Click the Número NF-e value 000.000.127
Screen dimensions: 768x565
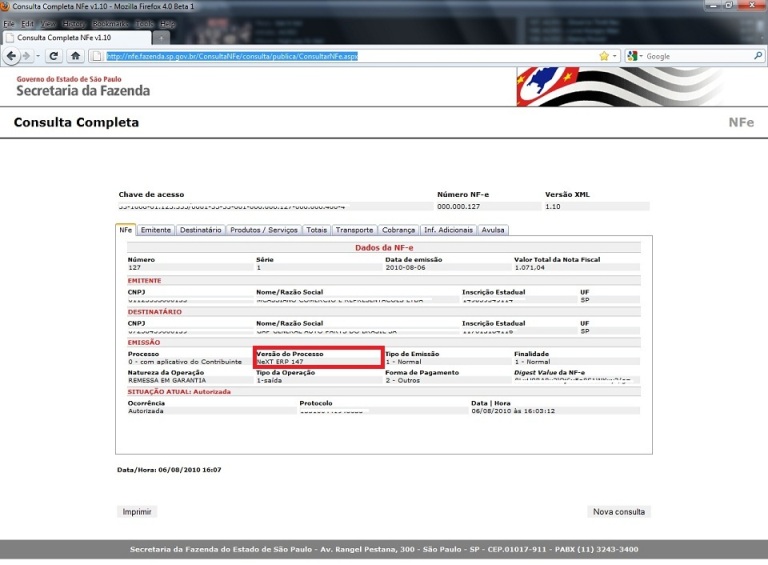coord(458,207)
